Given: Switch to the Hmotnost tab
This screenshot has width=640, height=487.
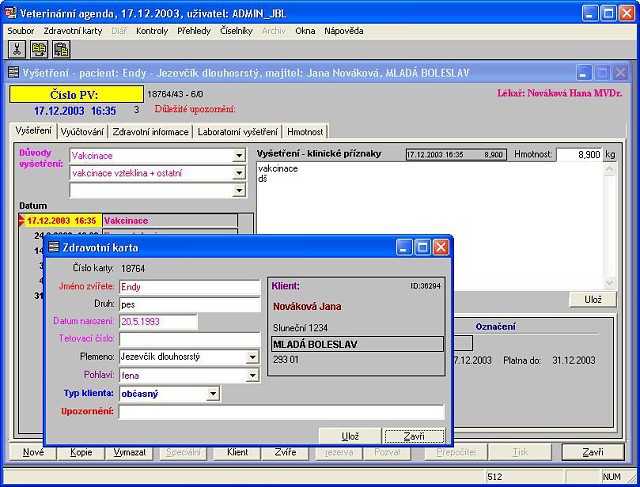Looking at the screenshot, I should (x=305, y=132).
